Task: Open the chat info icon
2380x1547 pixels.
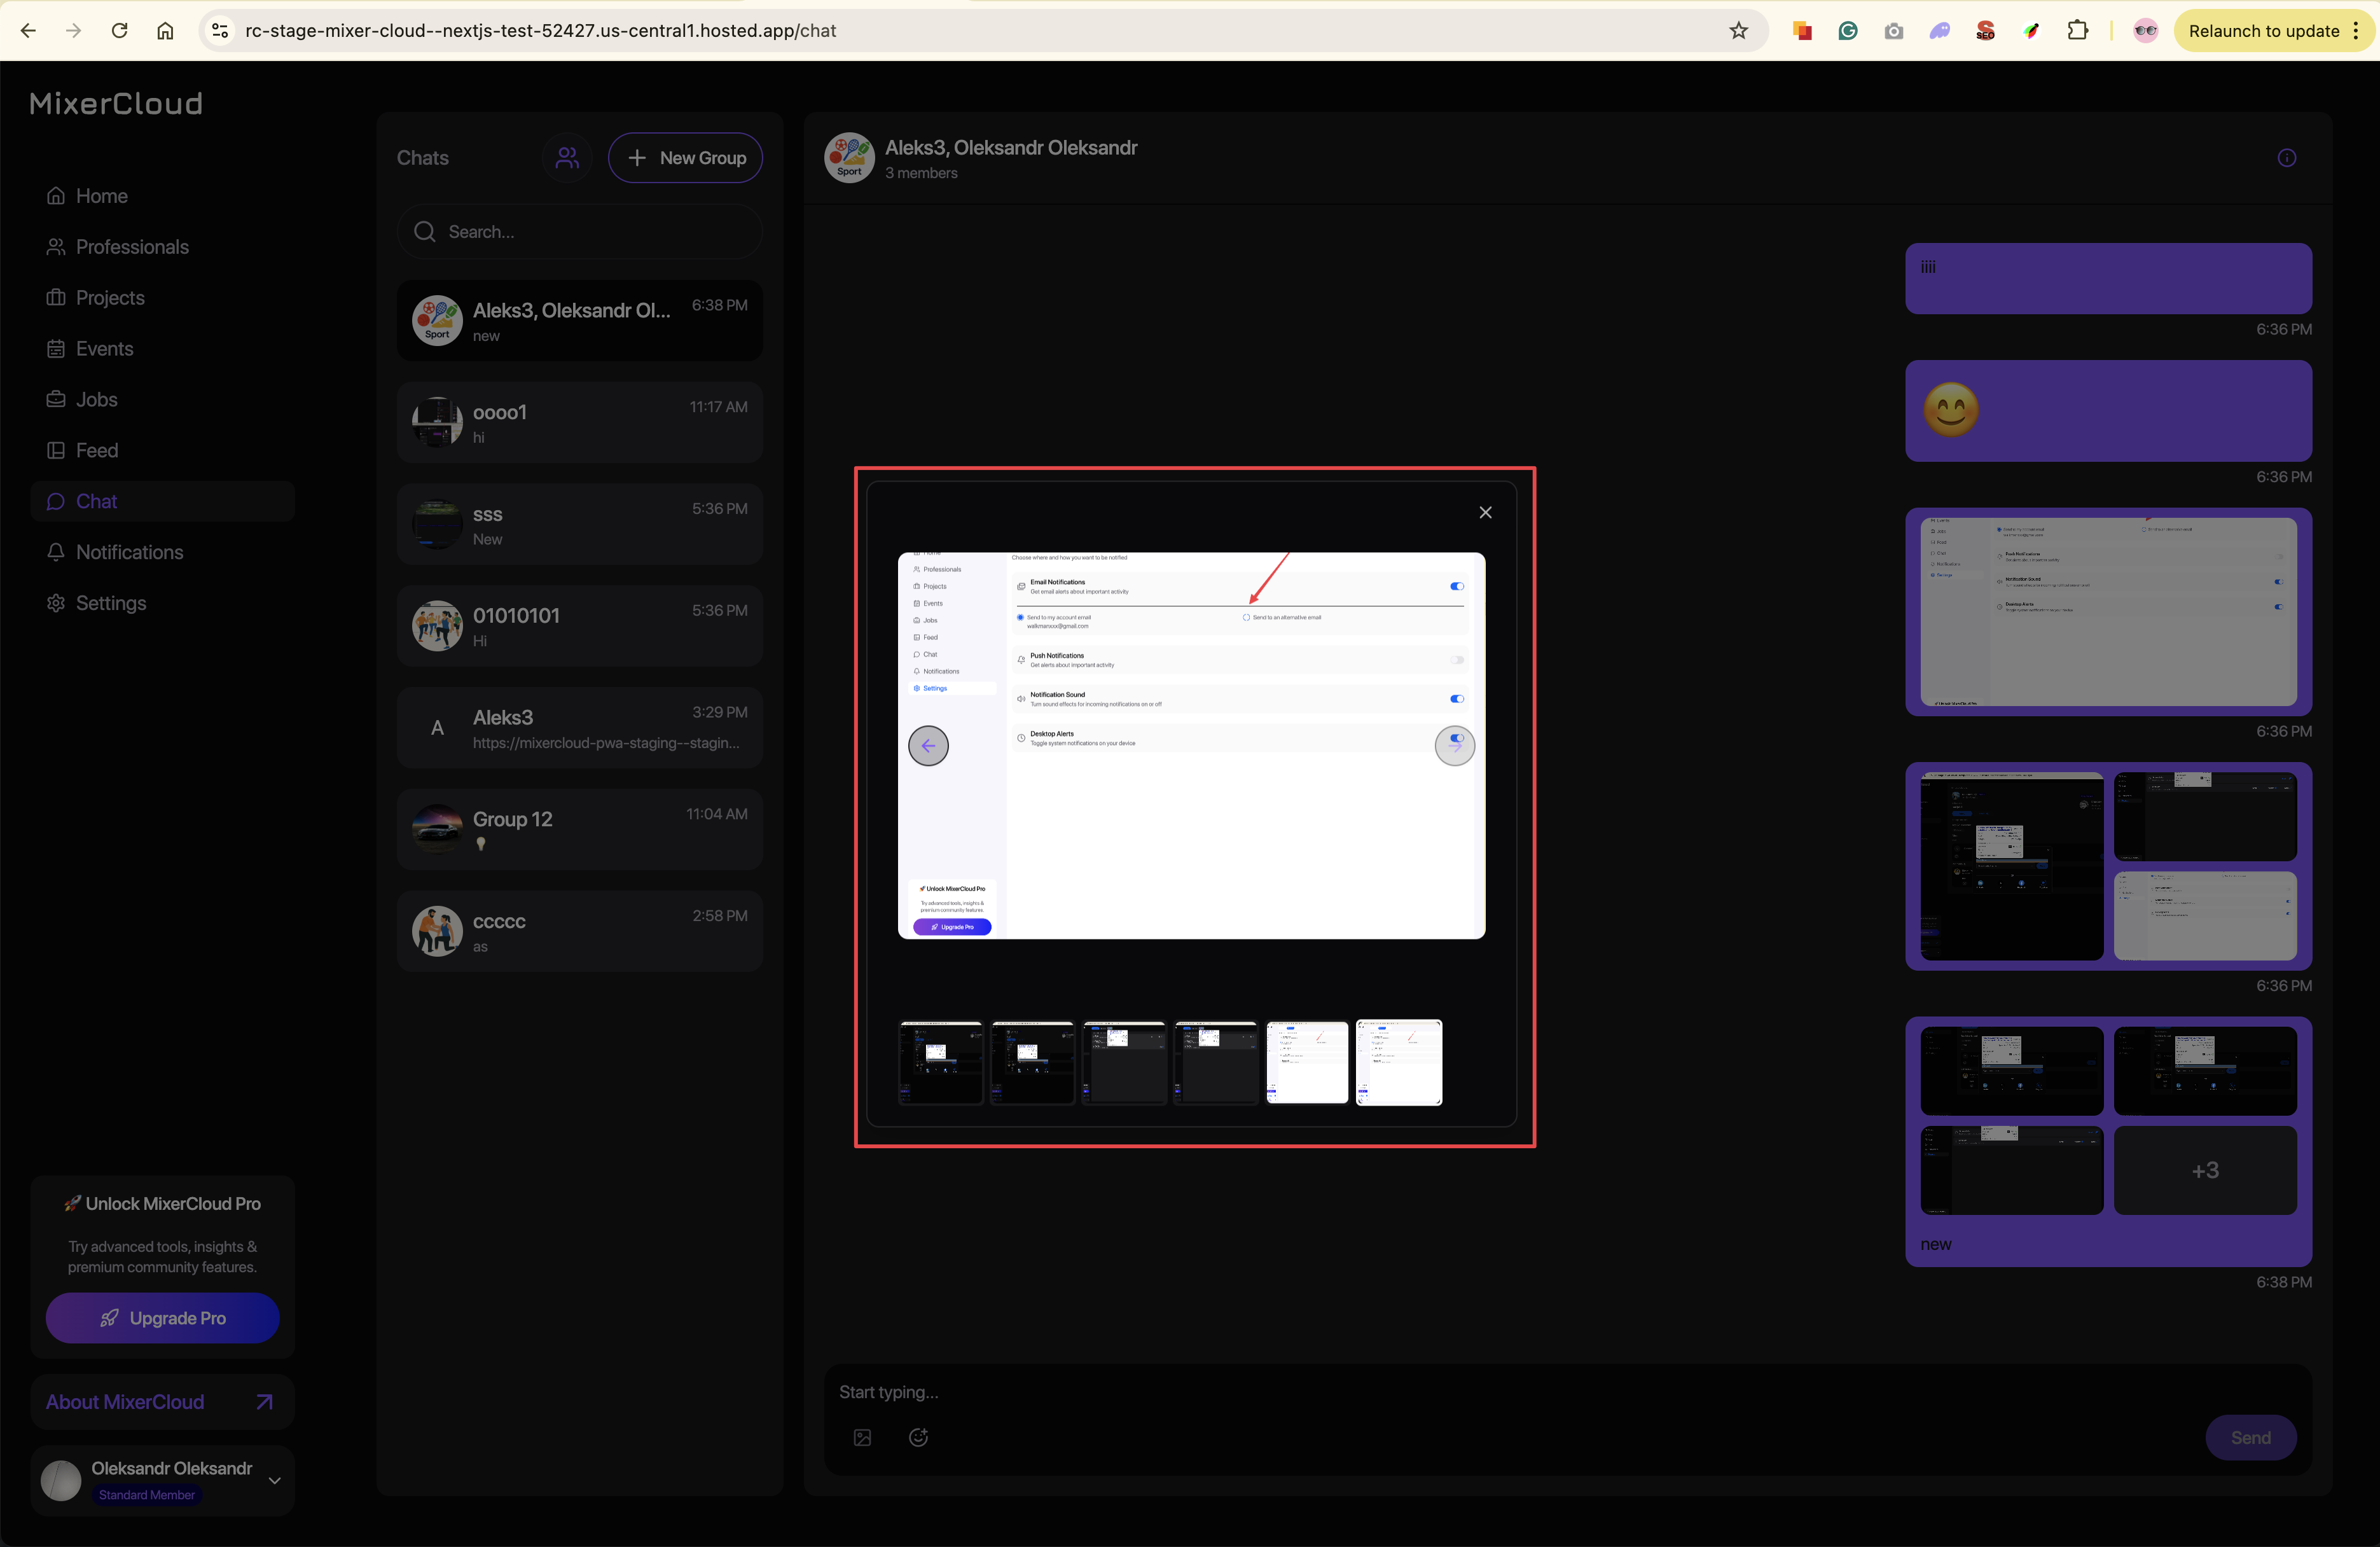Action: (2286, 158)
